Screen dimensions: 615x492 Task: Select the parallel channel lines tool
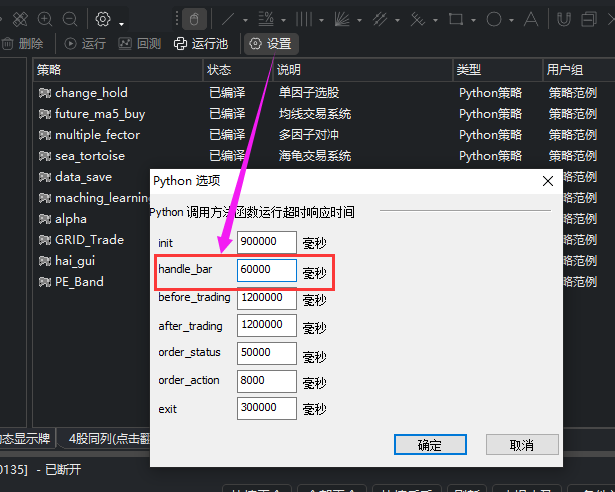[x=380, y=19]
